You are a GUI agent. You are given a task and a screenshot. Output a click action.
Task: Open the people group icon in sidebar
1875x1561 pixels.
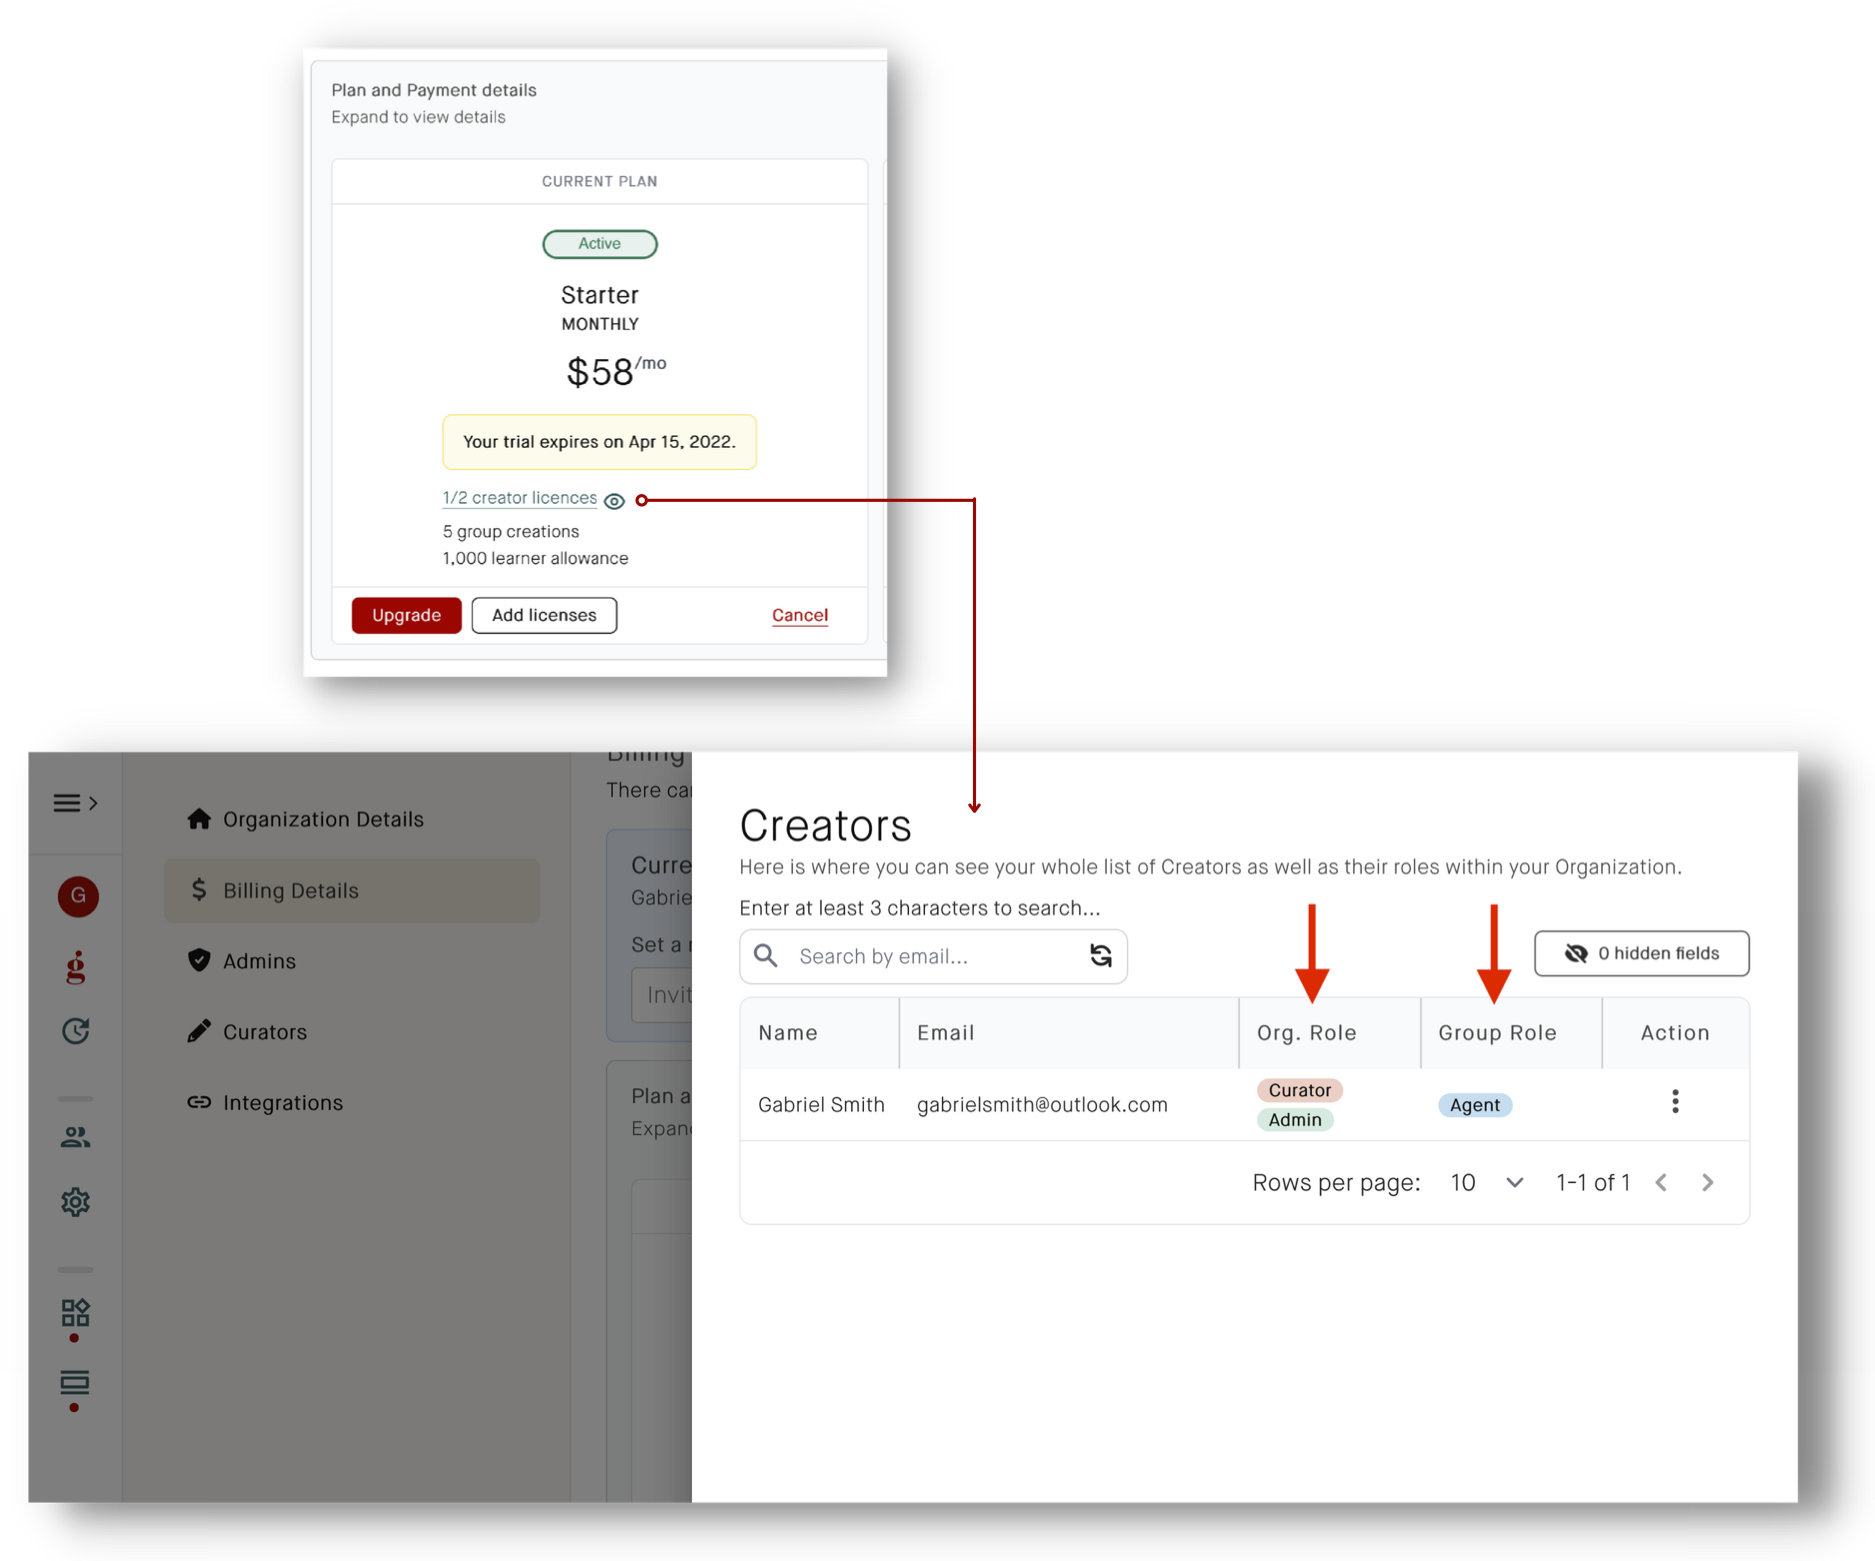pyautogui.click(x=76, y=1137)
